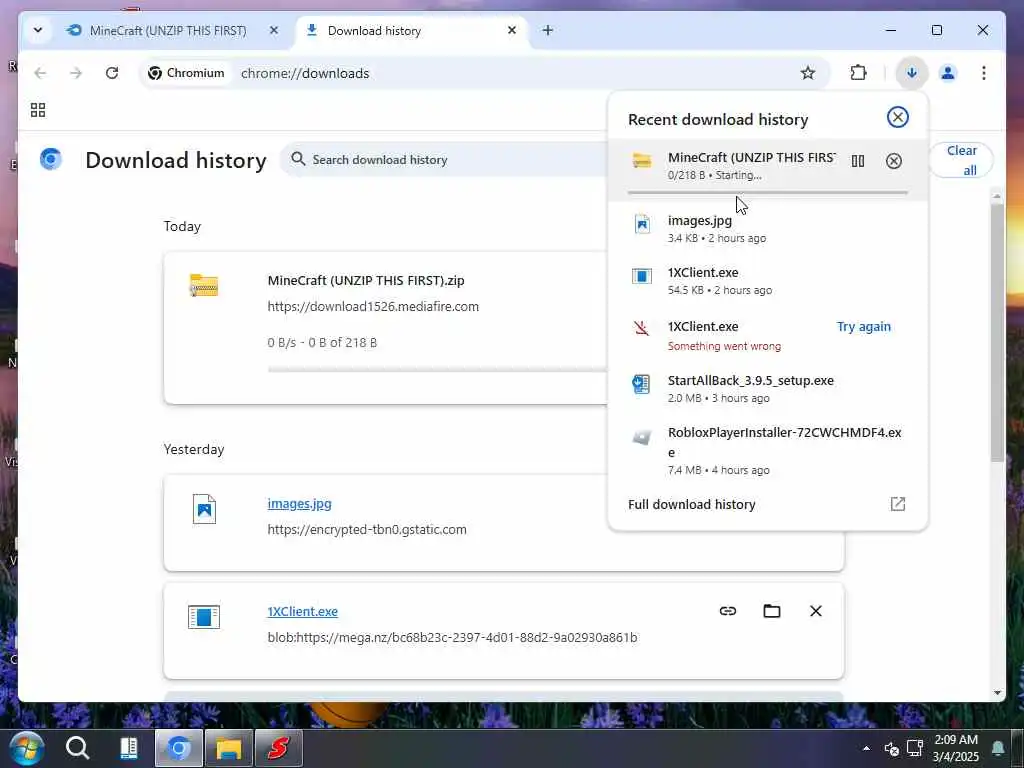This screenshot has width=1024, height=768.
Task: Click the images.jpg icon in popup
Action: (642, 224)
